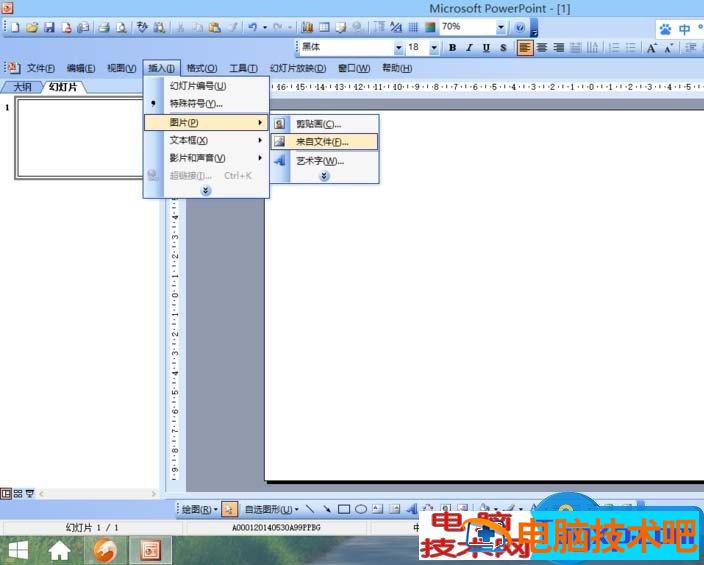
Task: Expand 影片和声音(V) submenu
Action: coord(207,158)
